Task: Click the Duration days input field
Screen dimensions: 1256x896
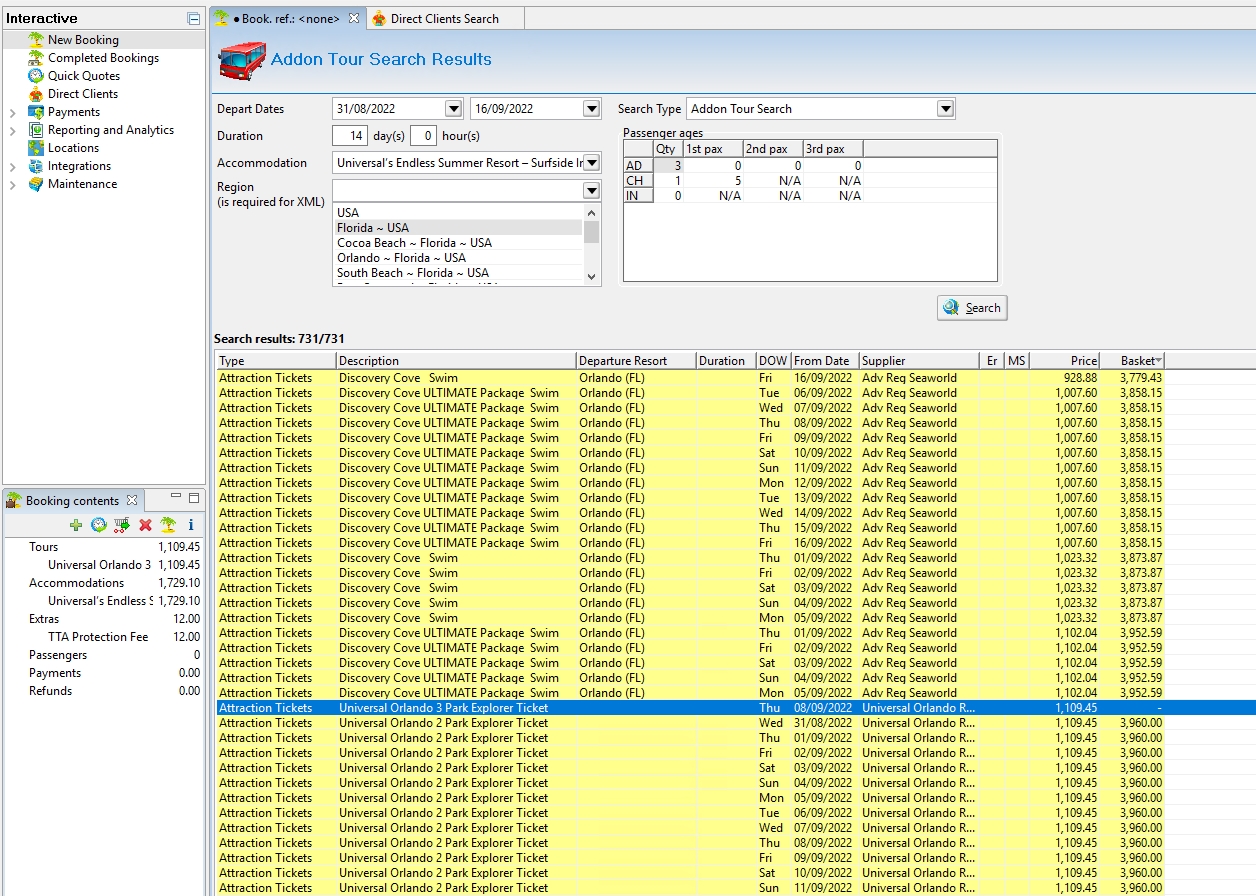Action: tap(350, 136)
